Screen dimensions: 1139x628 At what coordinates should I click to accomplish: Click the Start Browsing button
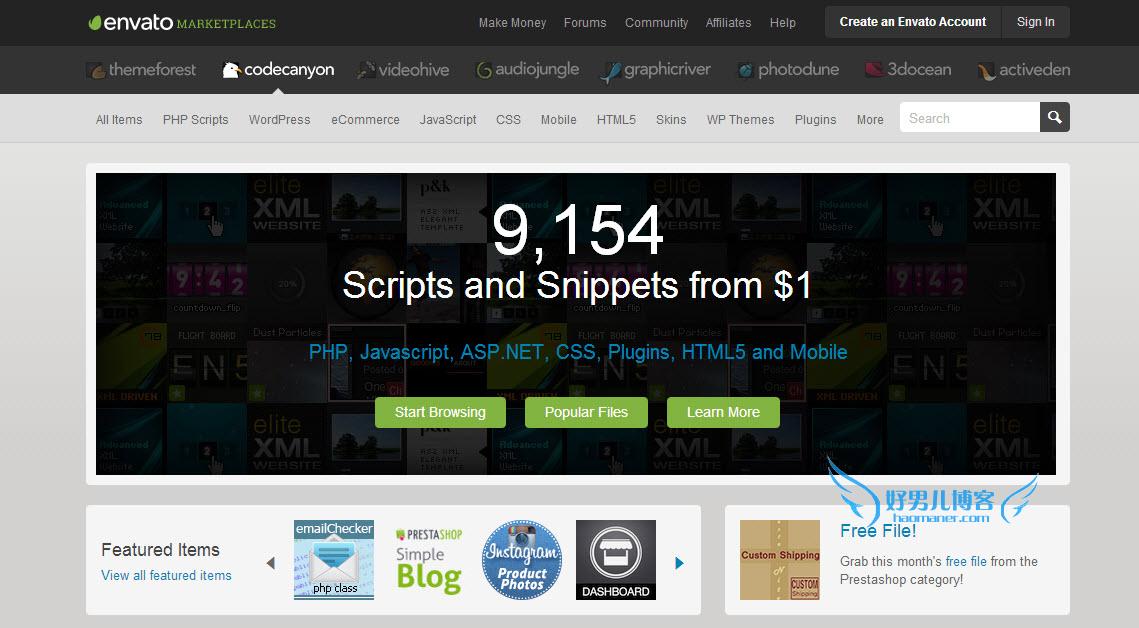coord(440,412)
